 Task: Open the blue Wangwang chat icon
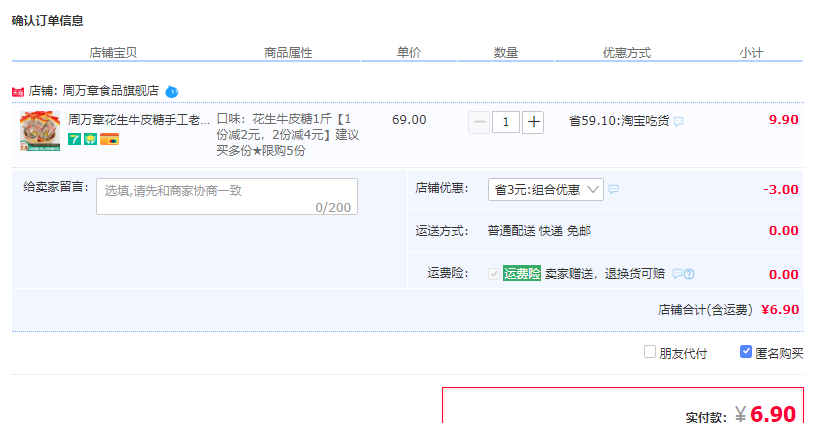pyautogui.click(x=172, y=92)
